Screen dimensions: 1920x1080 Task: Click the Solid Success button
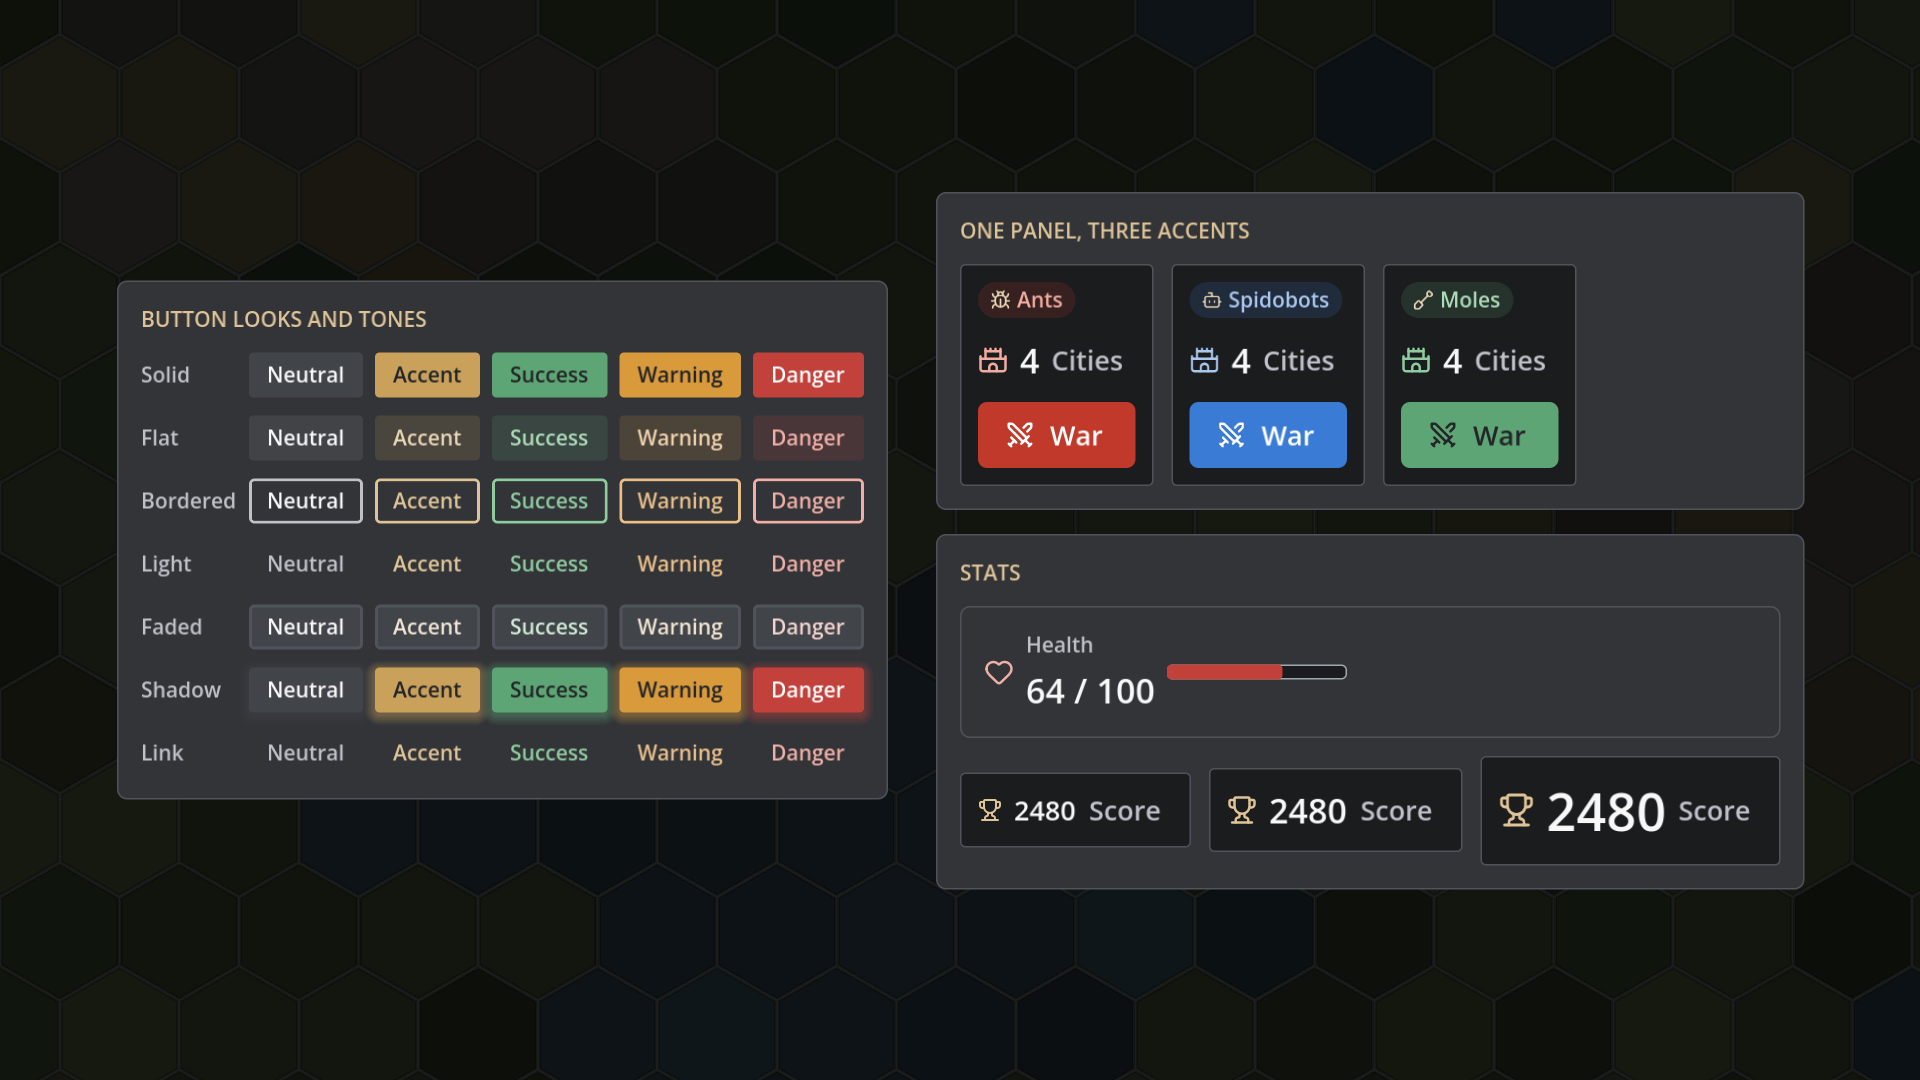[549, 375]
